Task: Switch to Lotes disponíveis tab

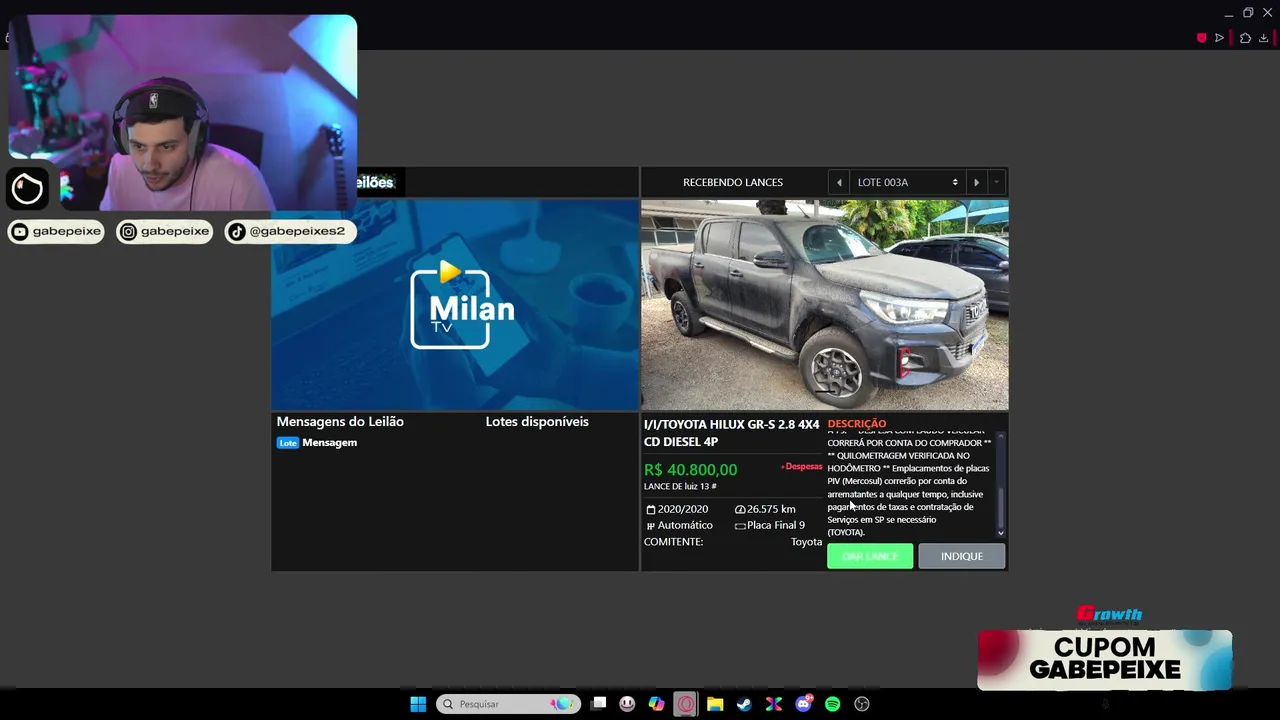Action: [537, 422]
